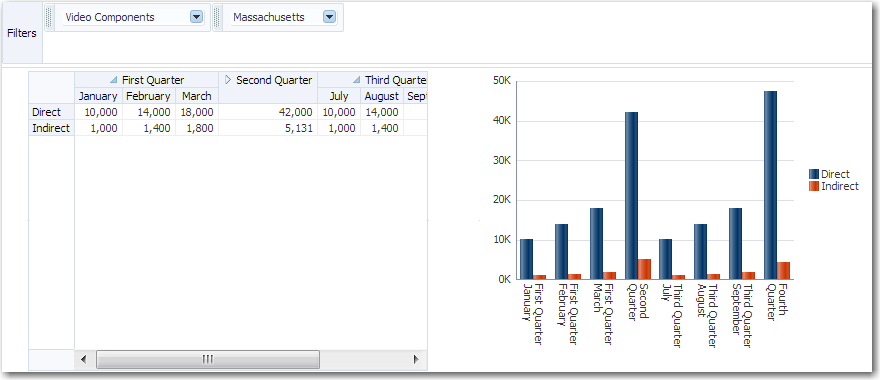This screenshot has height=380, width=880.
Task: Grab the Video Components filter drag handle
Action: tap(50, 17)
